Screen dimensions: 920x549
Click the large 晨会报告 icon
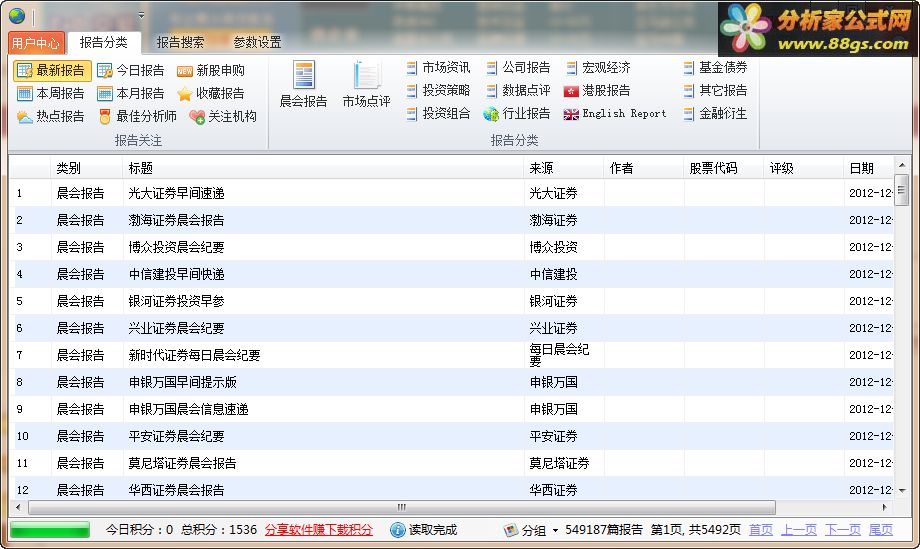[303, 84]
